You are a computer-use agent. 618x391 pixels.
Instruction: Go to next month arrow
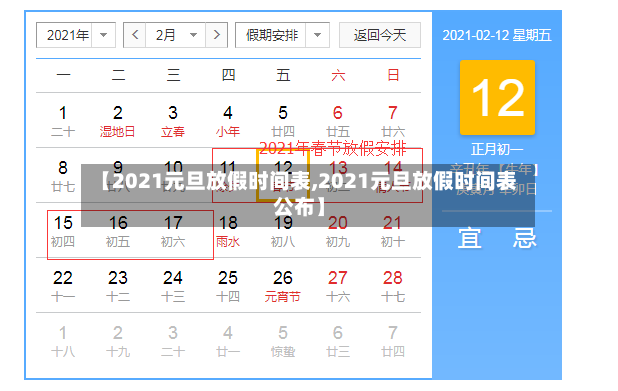(216, 35)
